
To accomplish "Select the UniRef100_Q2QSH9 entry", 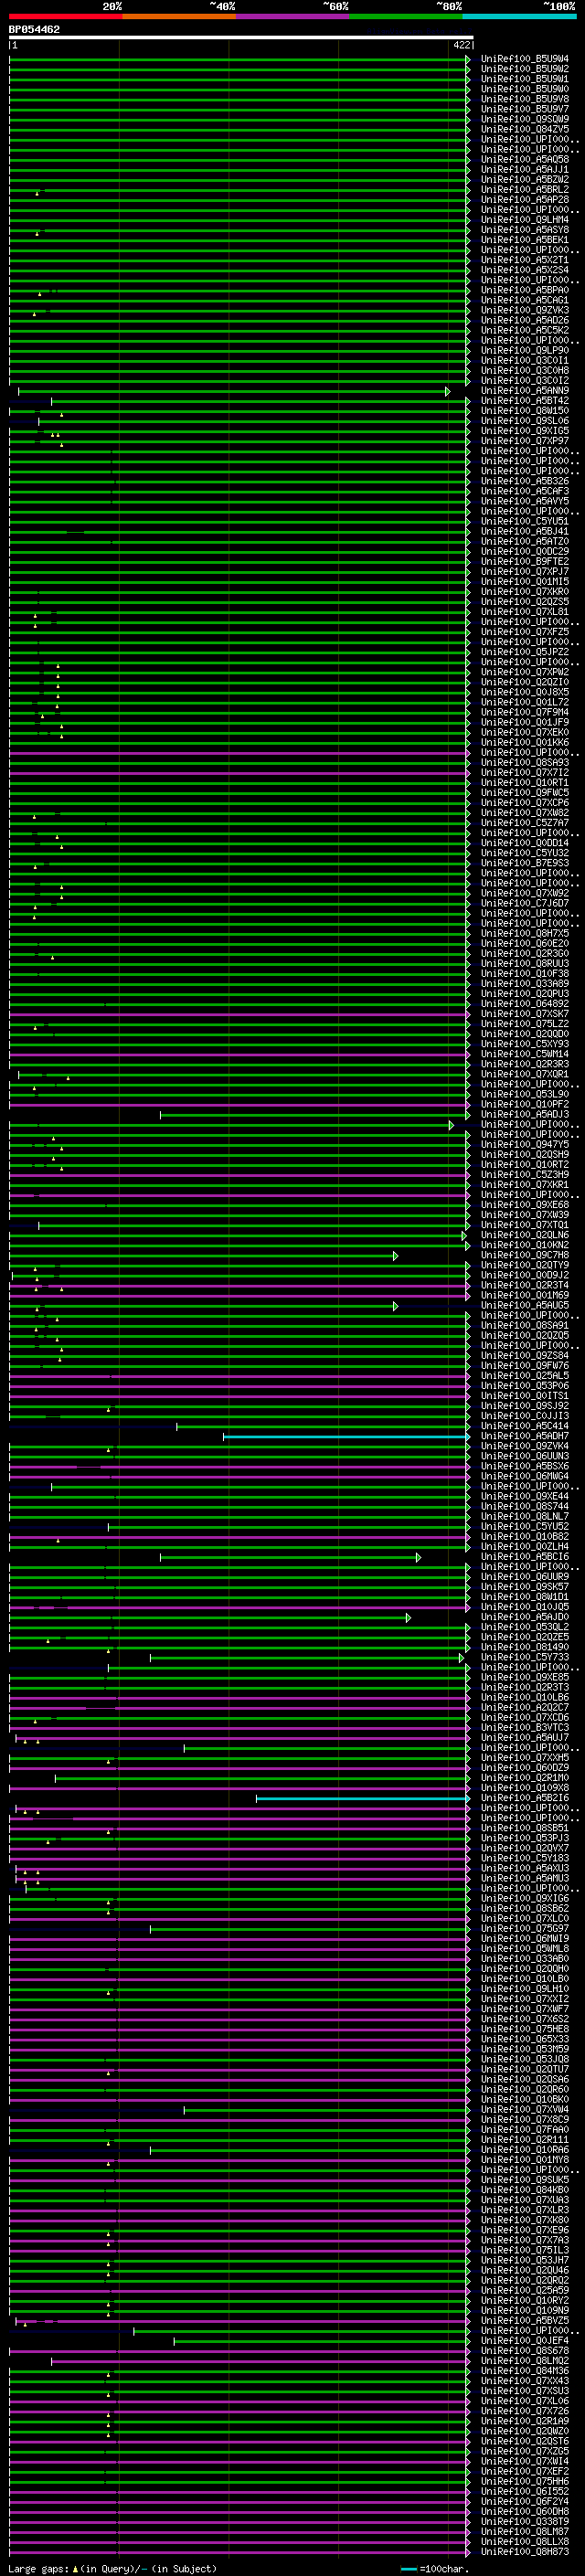I will pyautogui.click(x=525, y=1155).
